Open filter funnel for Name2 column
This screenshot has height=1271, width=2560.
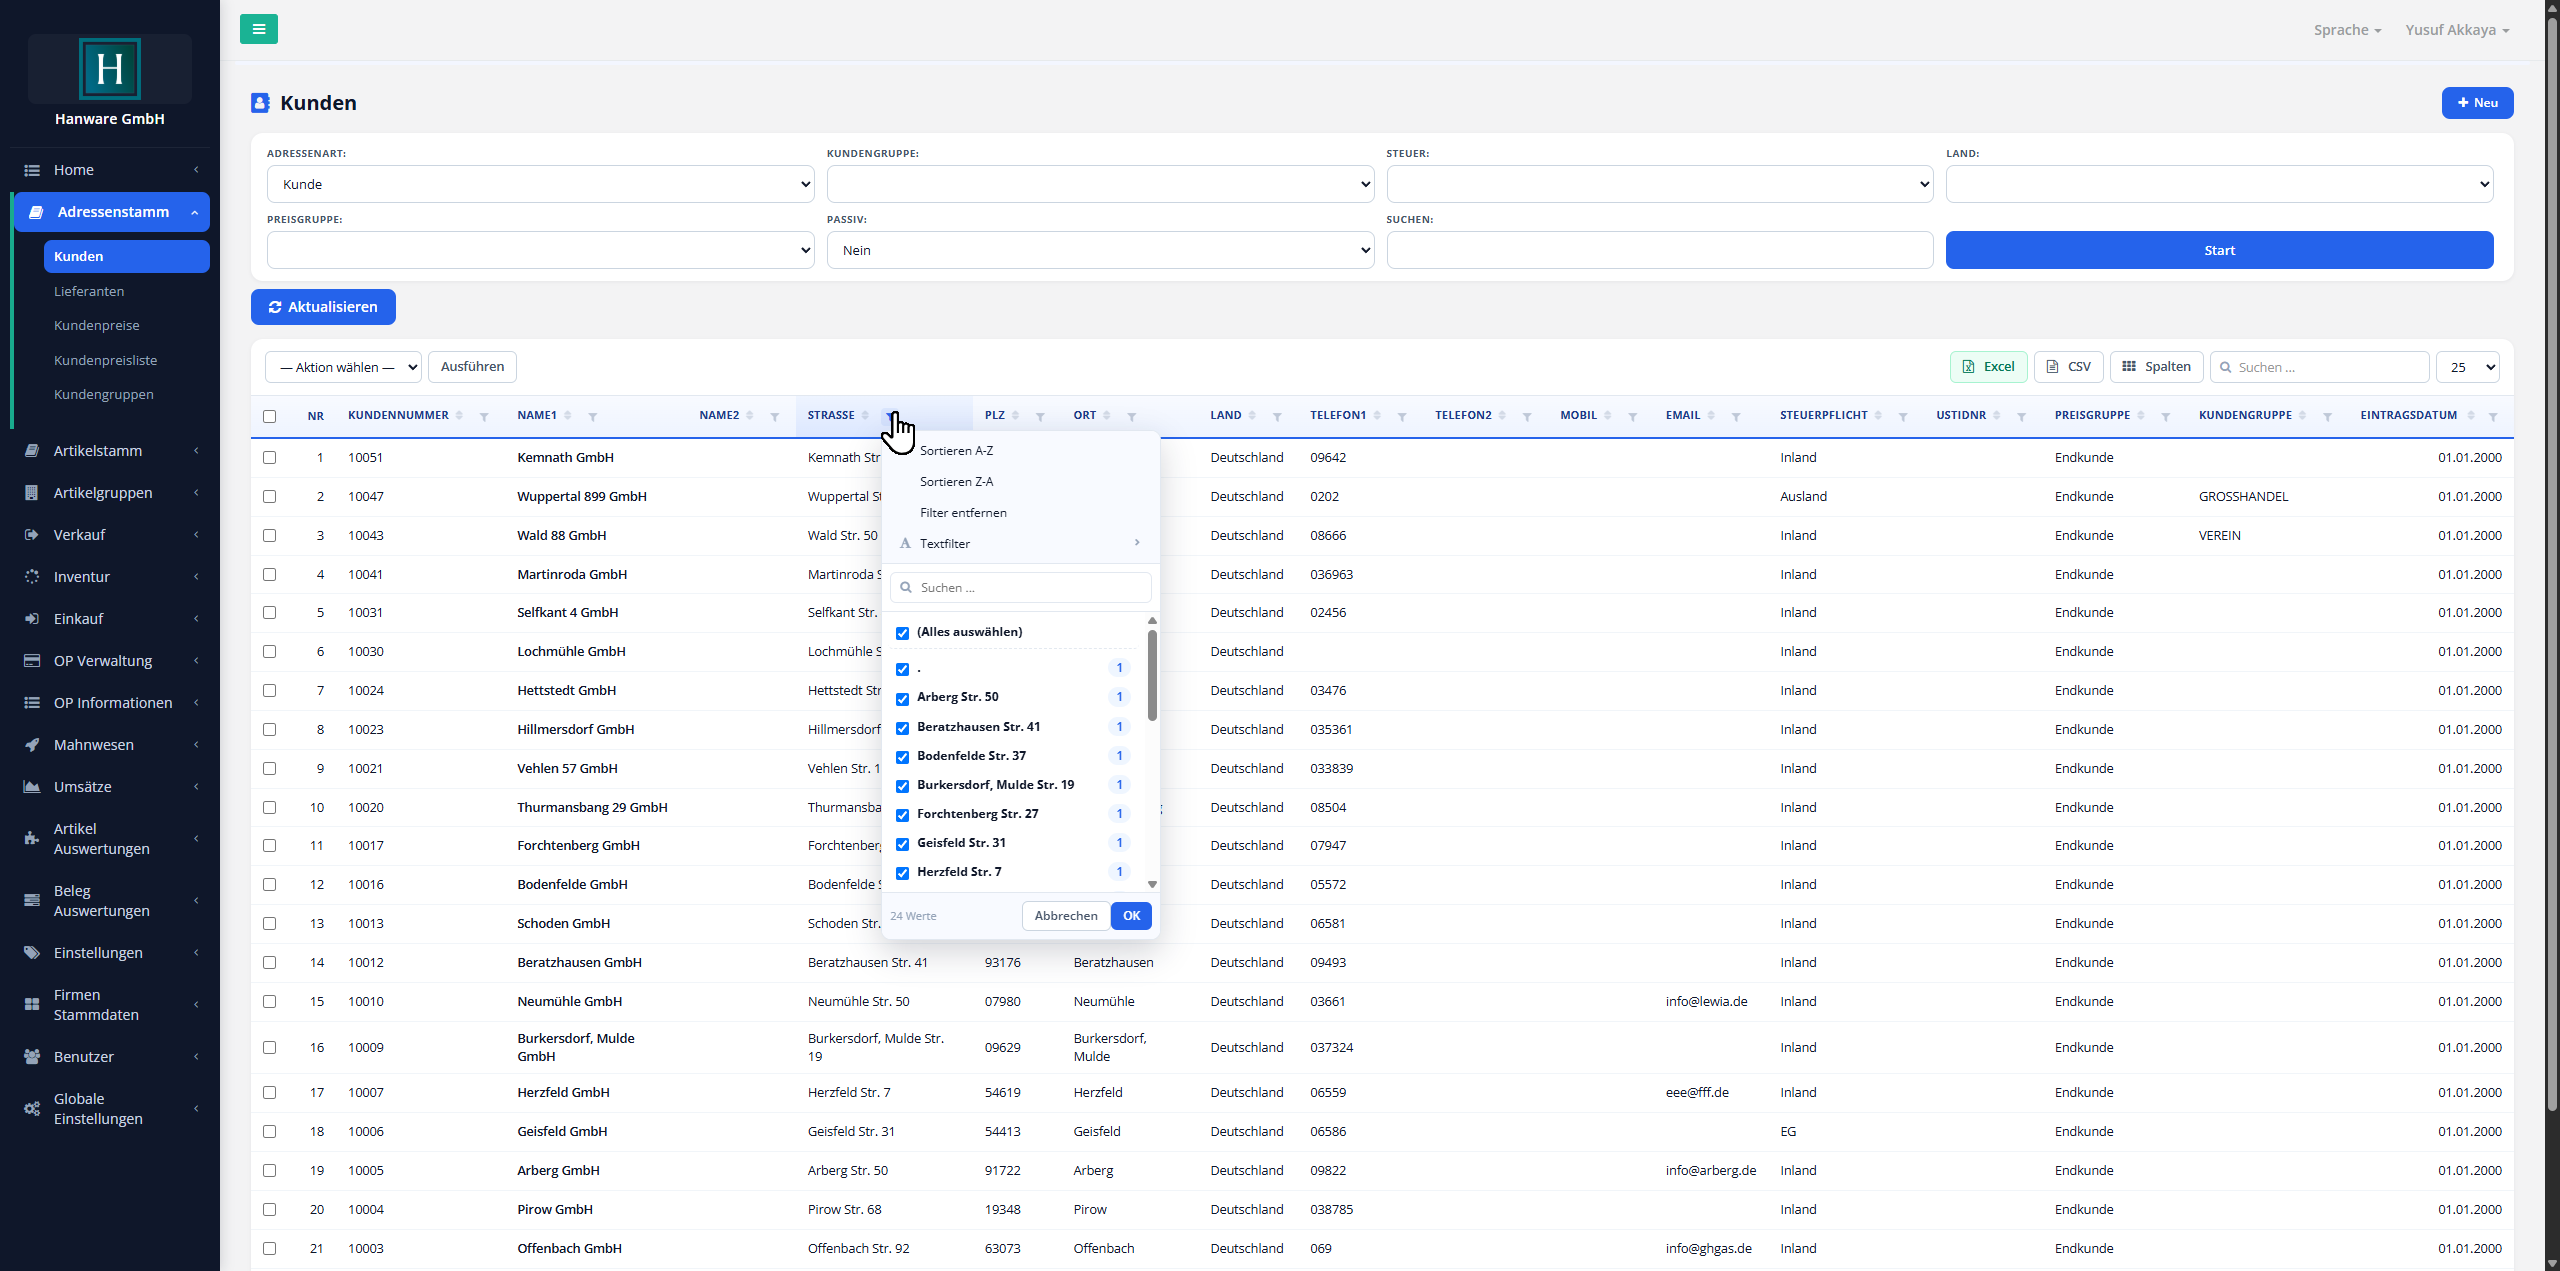pos(774,416)
